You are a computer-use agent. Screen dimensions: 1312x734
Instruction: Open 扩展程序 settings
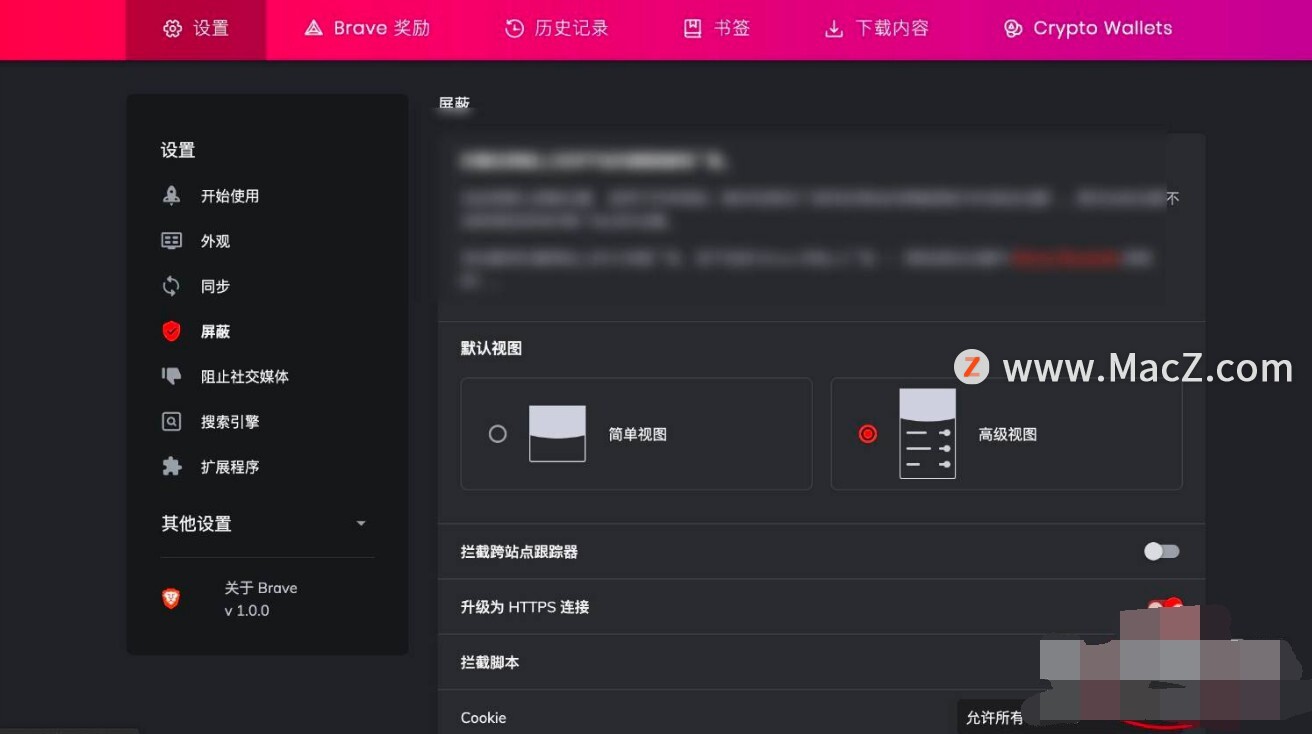click(230, 467)
